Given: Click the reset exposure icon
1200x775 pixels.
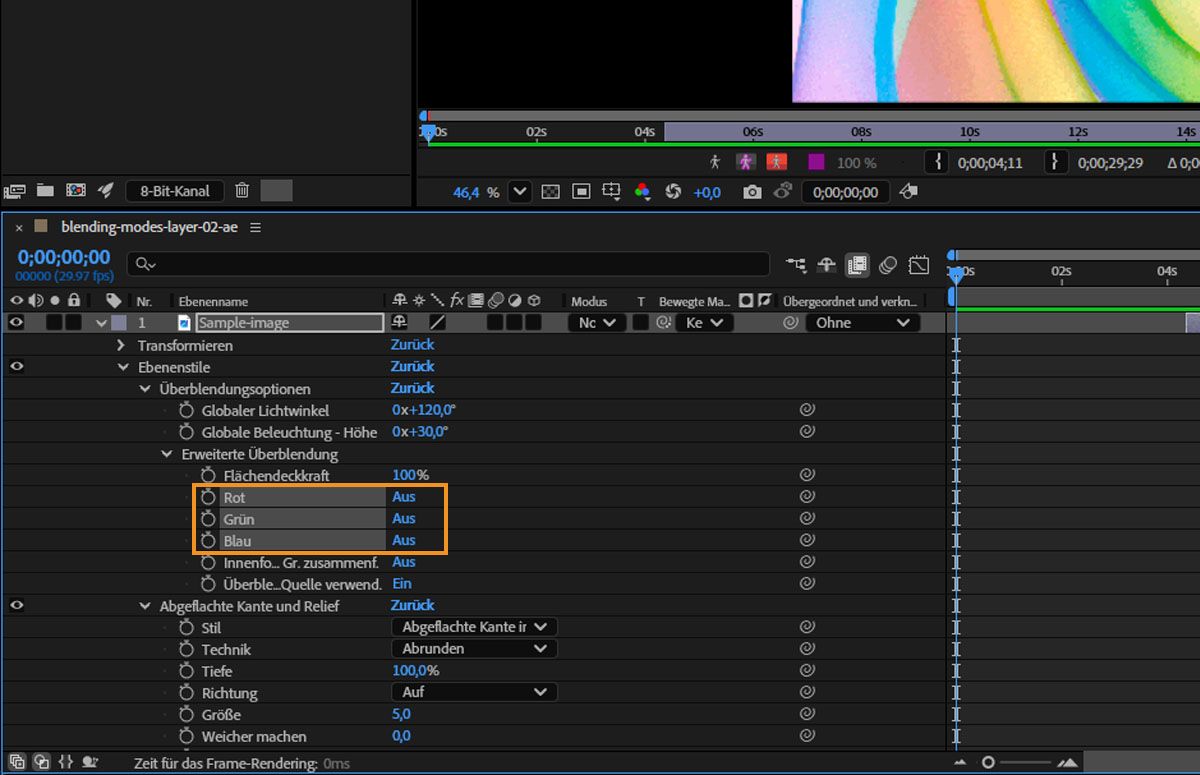Looking at the screenshot, I should (x=673, y=192).
